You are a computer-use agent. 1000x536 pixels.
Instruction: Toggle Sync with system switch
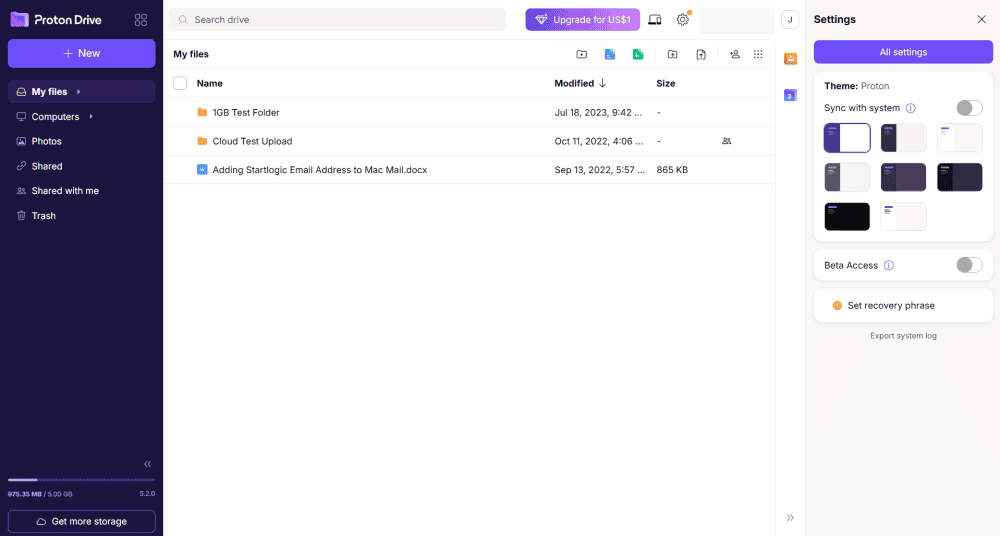click(x=968, y=108)
